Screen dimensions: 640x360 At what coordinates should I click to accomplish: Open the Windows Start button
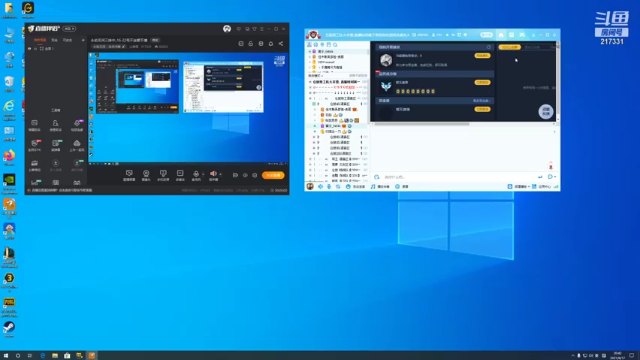point(6,356)
